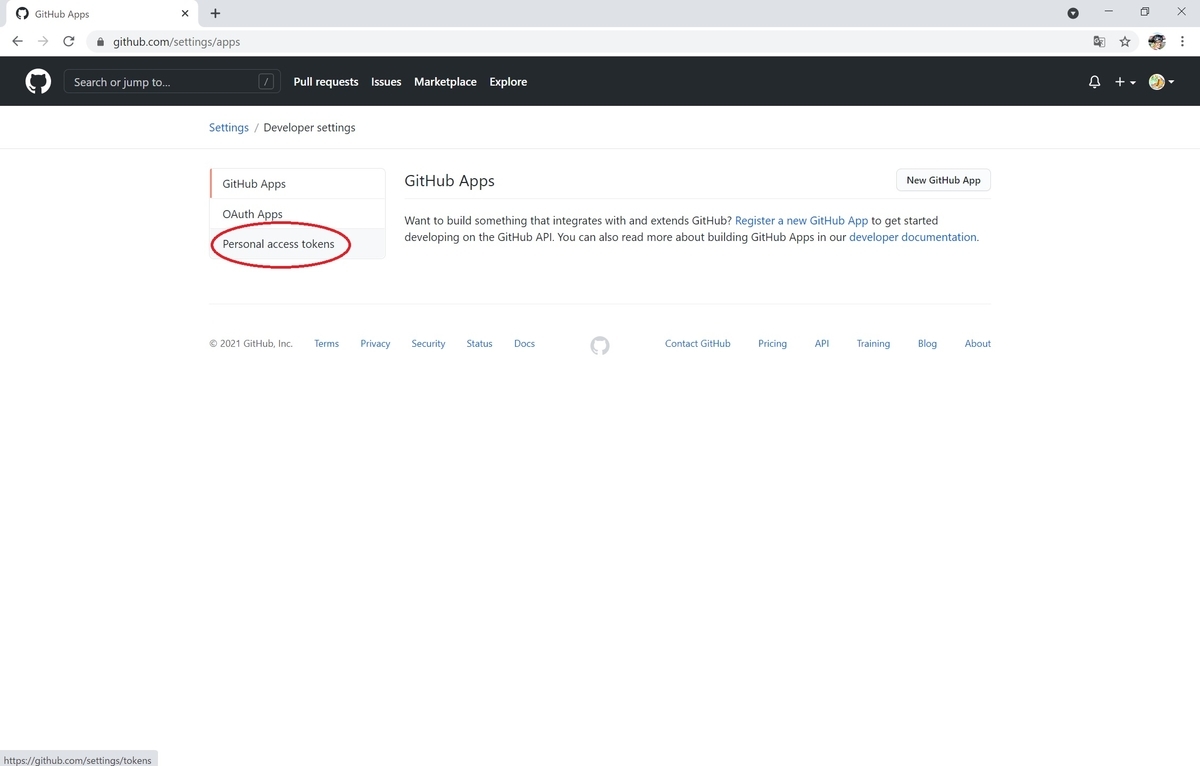Open Privacy in the footer

tap(375, 344)
